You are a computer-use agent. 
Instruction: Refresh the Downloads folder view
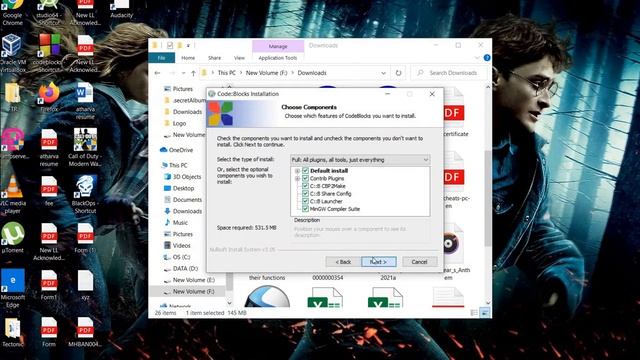[x=398, y=73]
